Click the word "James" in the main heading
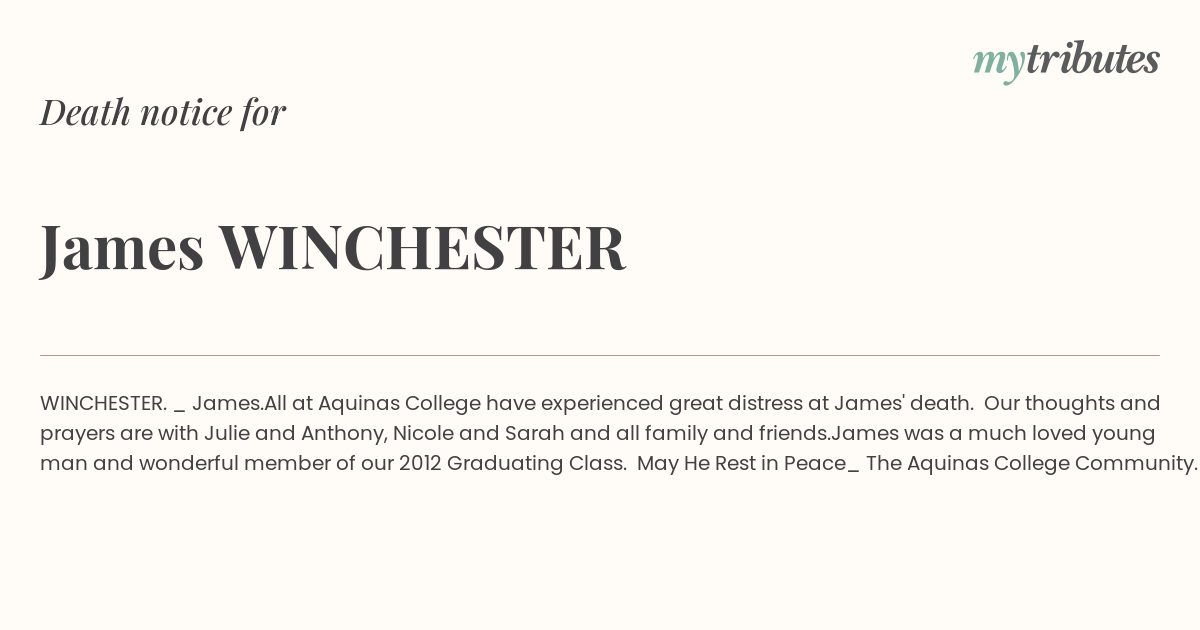Screen dimensions: 1200x630 point(122,247)
